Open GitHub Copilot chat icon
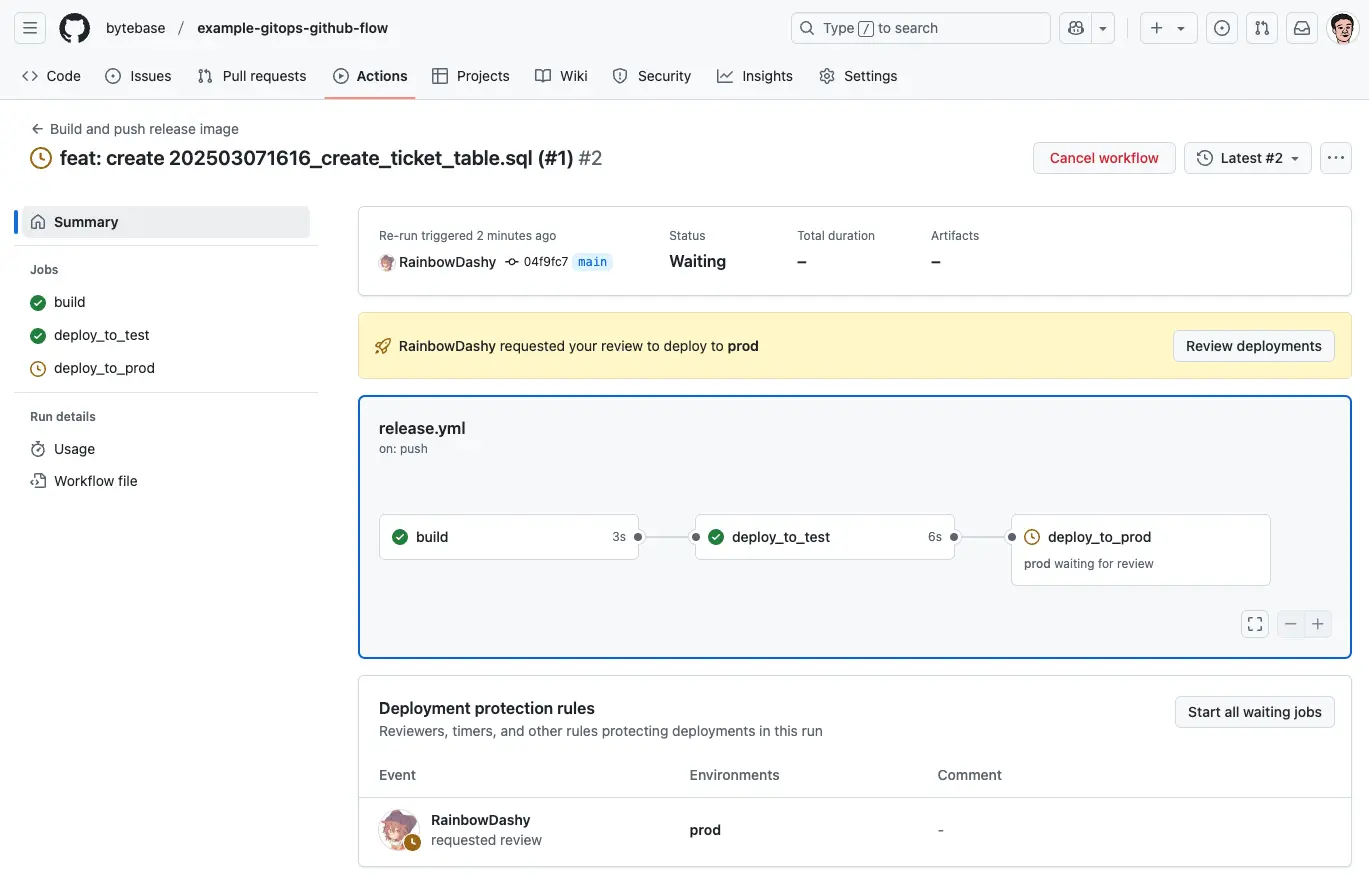This screenshot has width=1369, height=879. (1078, 27)
